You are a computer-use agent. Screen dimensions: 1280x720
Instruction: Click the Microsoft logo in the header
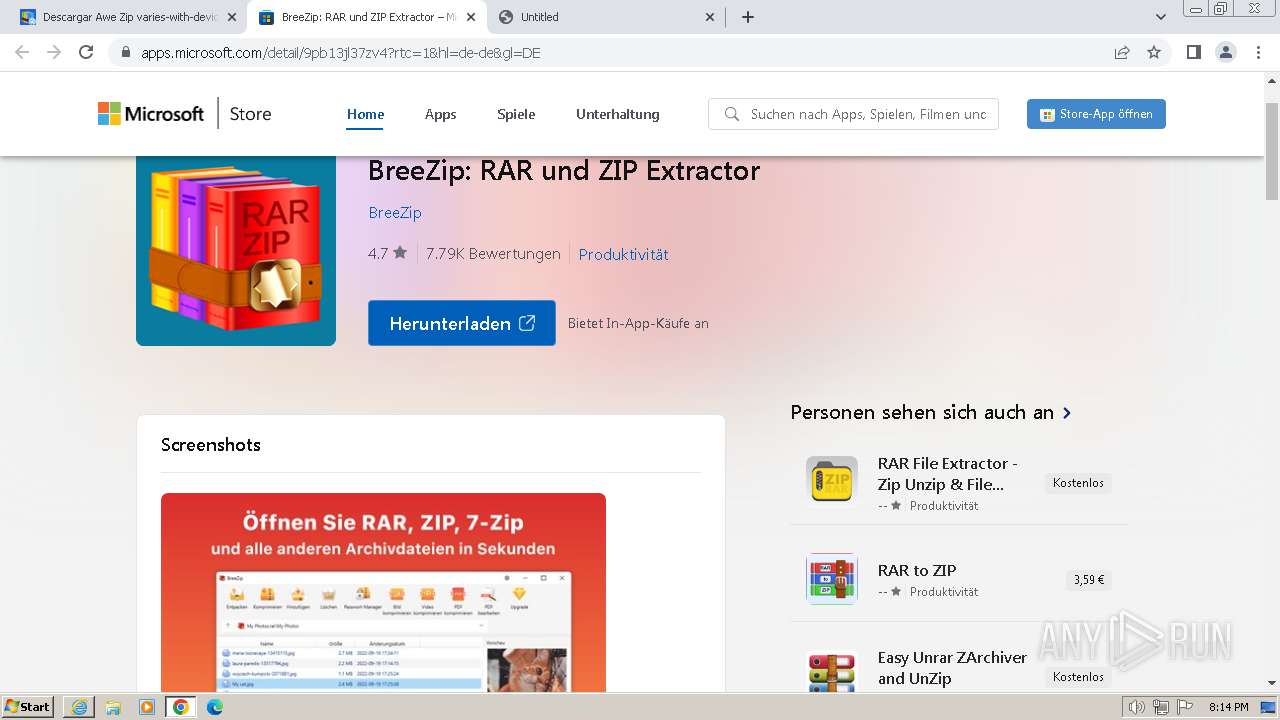click(x=150, y=114)
